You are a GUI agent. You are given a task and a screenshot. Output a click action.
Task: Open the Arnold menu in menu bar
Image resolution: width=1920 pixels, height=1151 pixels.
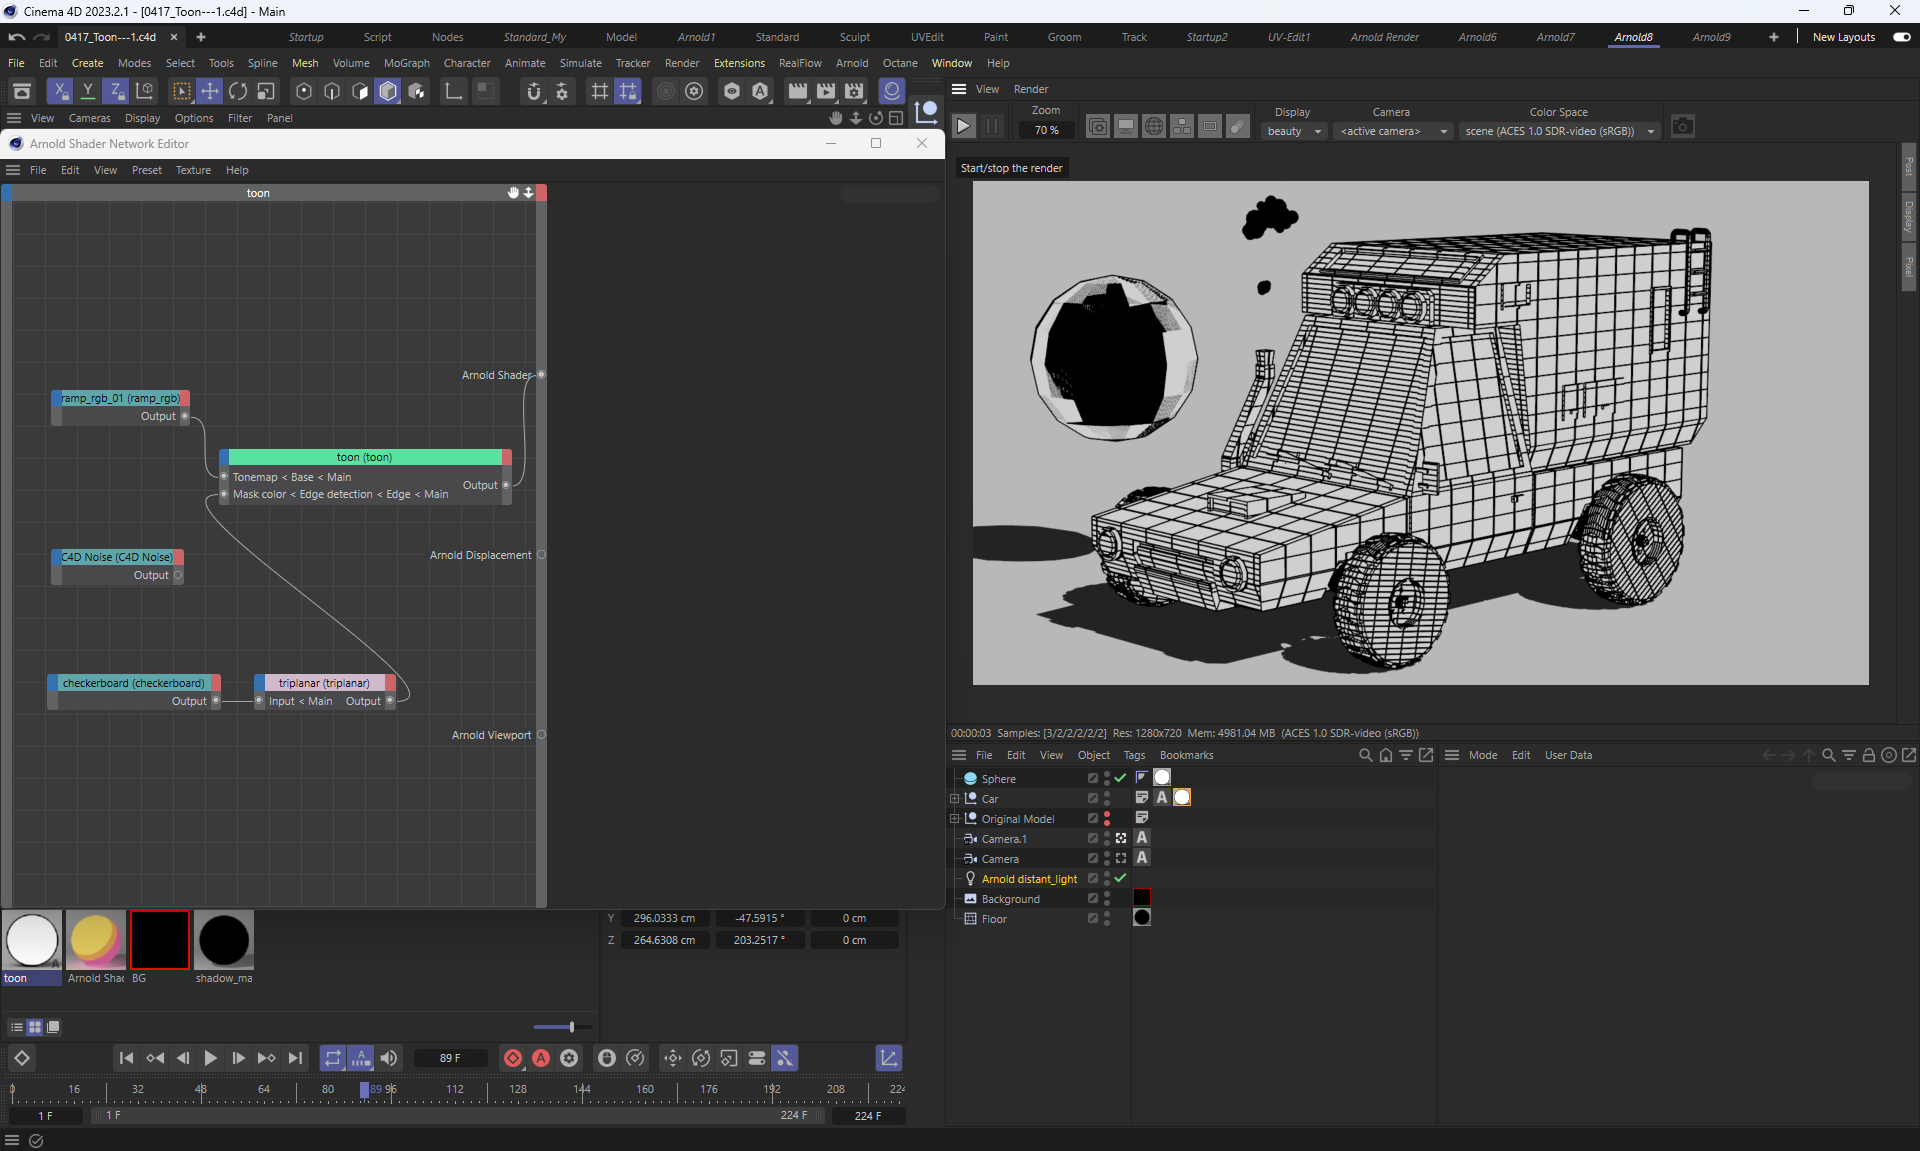coord(851,63)
